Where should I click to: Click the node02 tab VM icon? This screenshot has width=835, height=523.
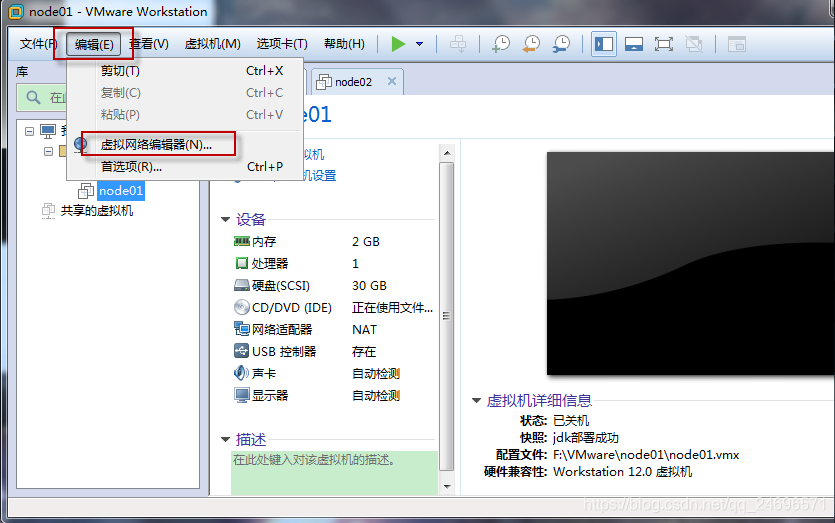tap(324, 81)
